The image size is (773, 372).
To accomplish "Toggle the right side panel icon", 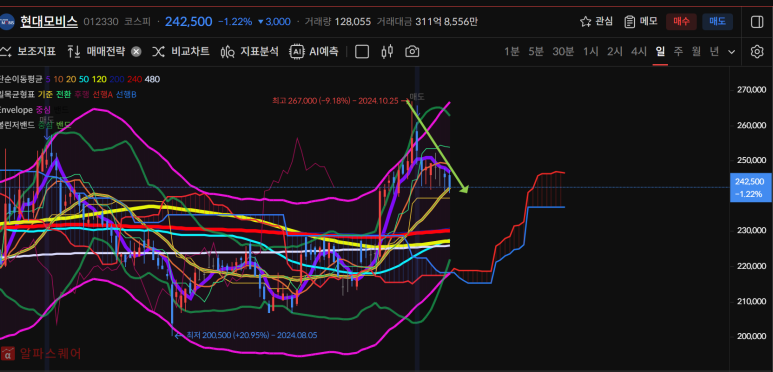I will 757,22.
